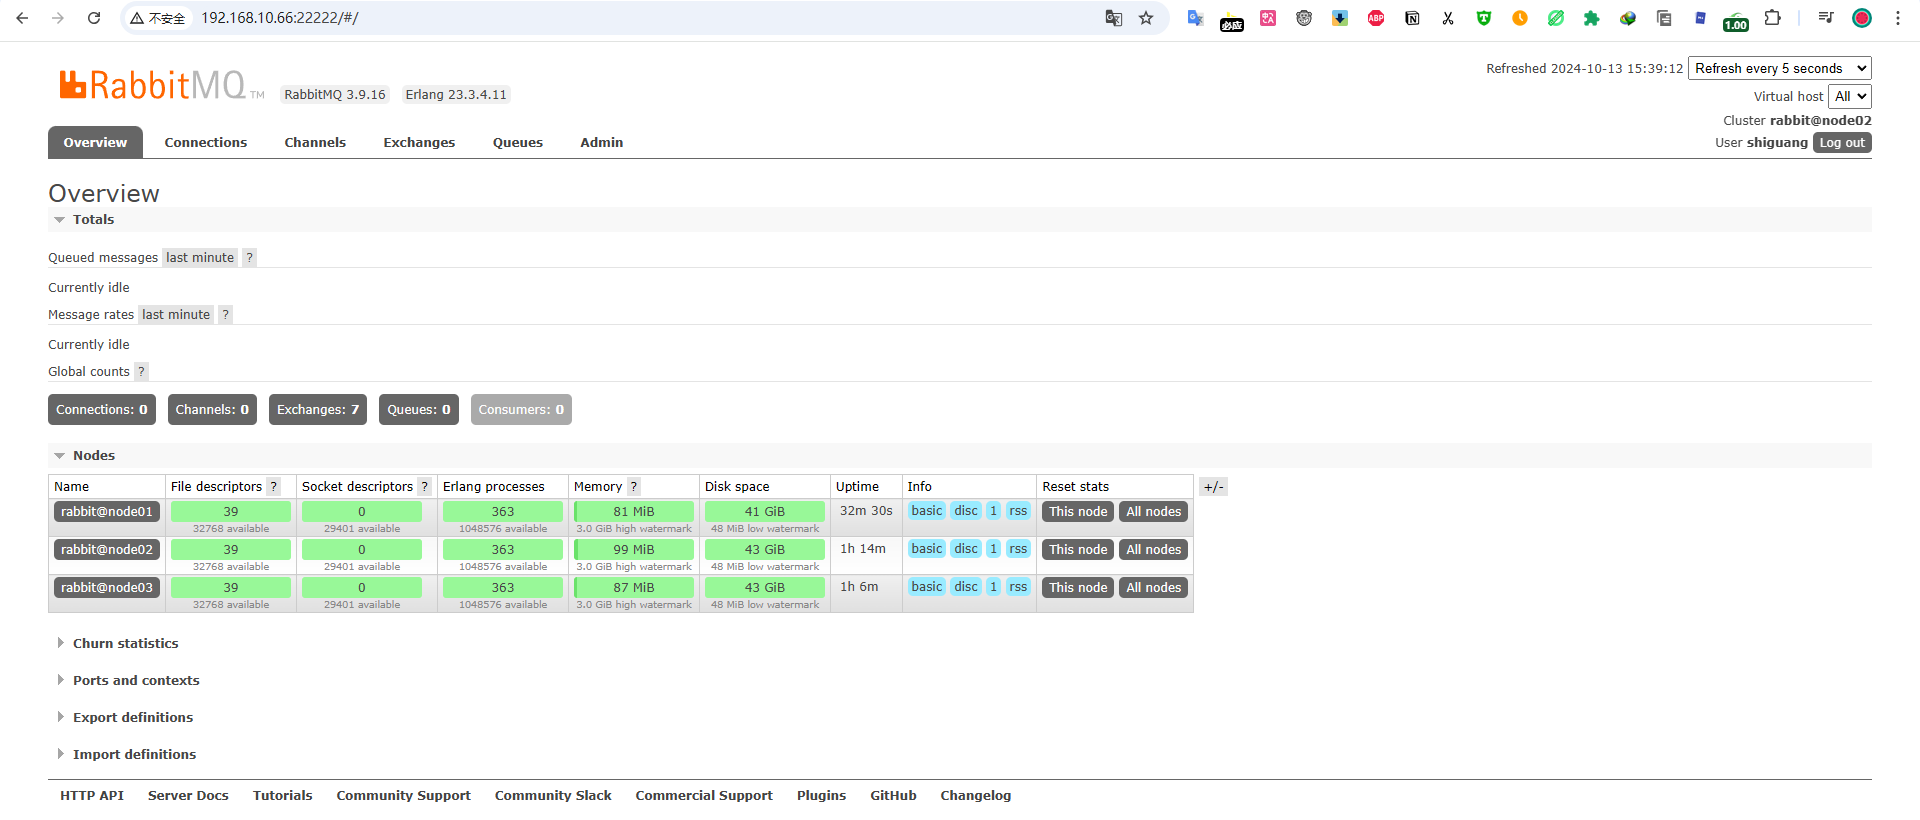Click the orange clock extension icon
Viewport: 1920px width, 820px height.
[x=1520, y=18]
